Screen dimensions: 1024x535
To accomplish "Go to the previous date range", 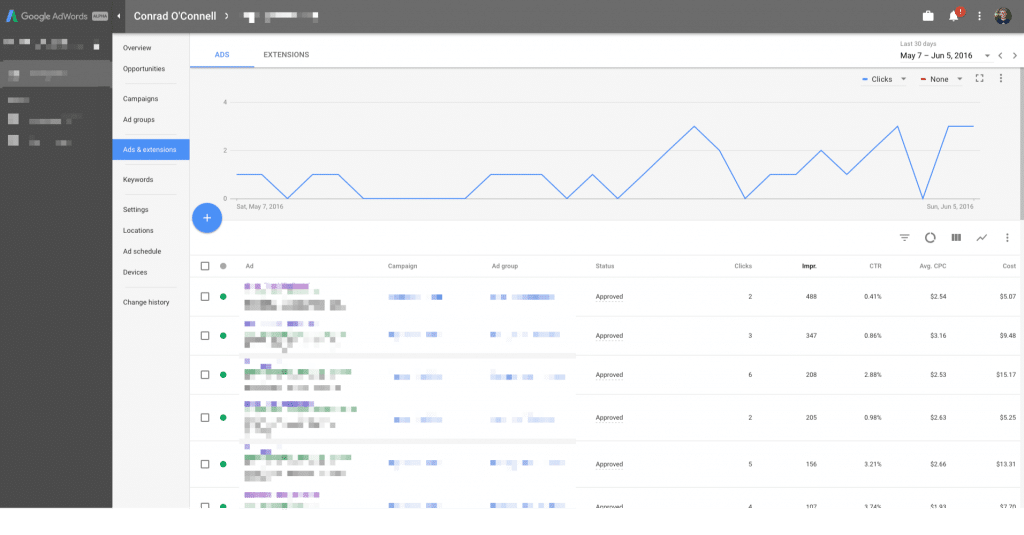I will (1000, 56).
